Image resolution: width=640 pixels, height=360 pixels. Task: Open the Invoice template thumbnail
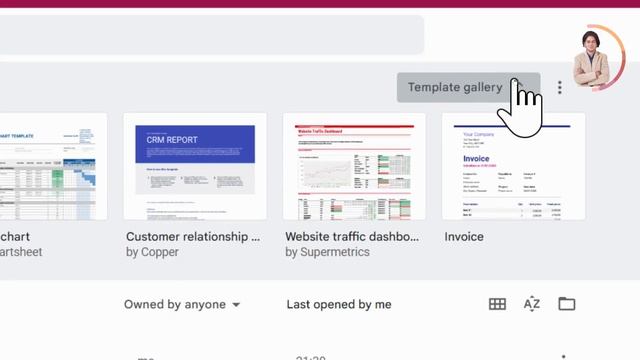click(x=513, y=167)
